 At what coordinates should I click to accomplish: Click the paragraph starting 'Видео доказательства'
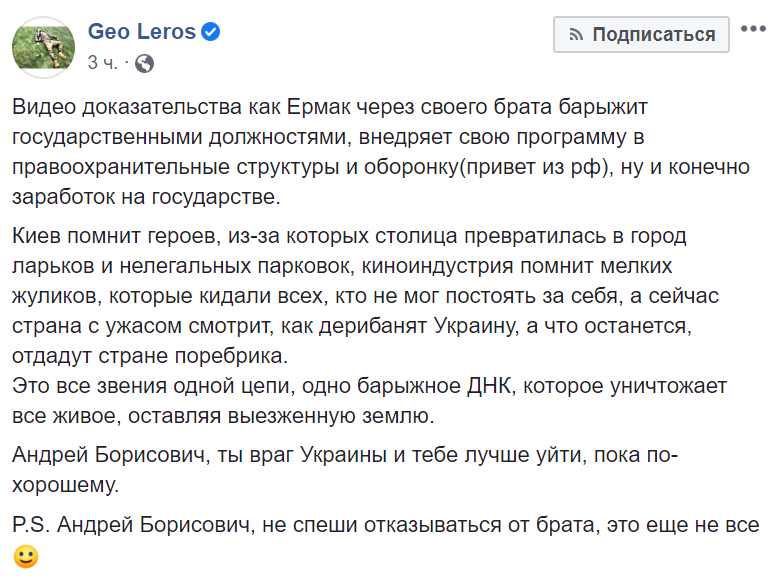click(381, 152)
